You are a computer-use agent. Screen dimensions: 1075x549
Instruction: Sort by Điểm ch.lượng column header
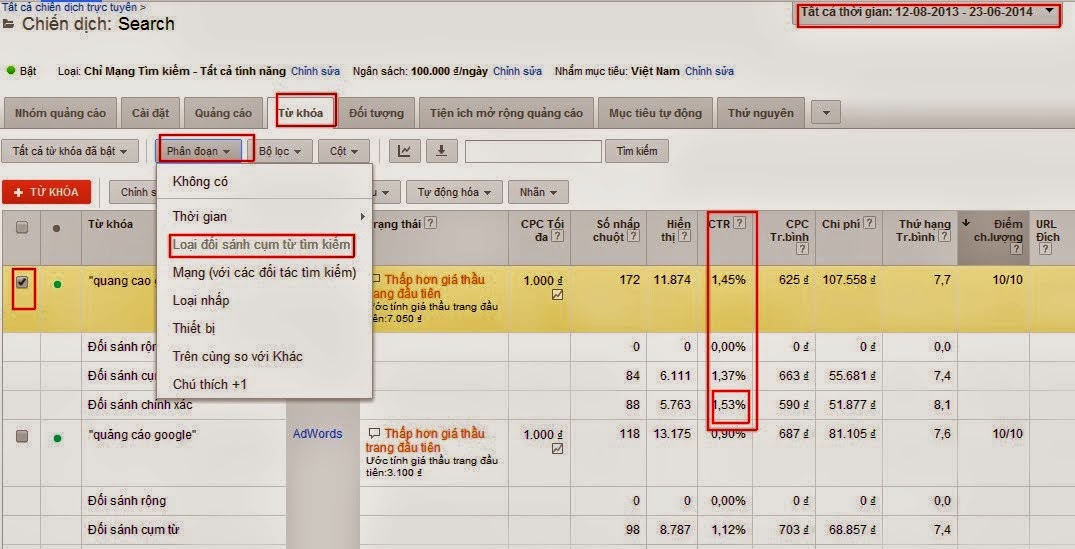[x=993, y=237]
